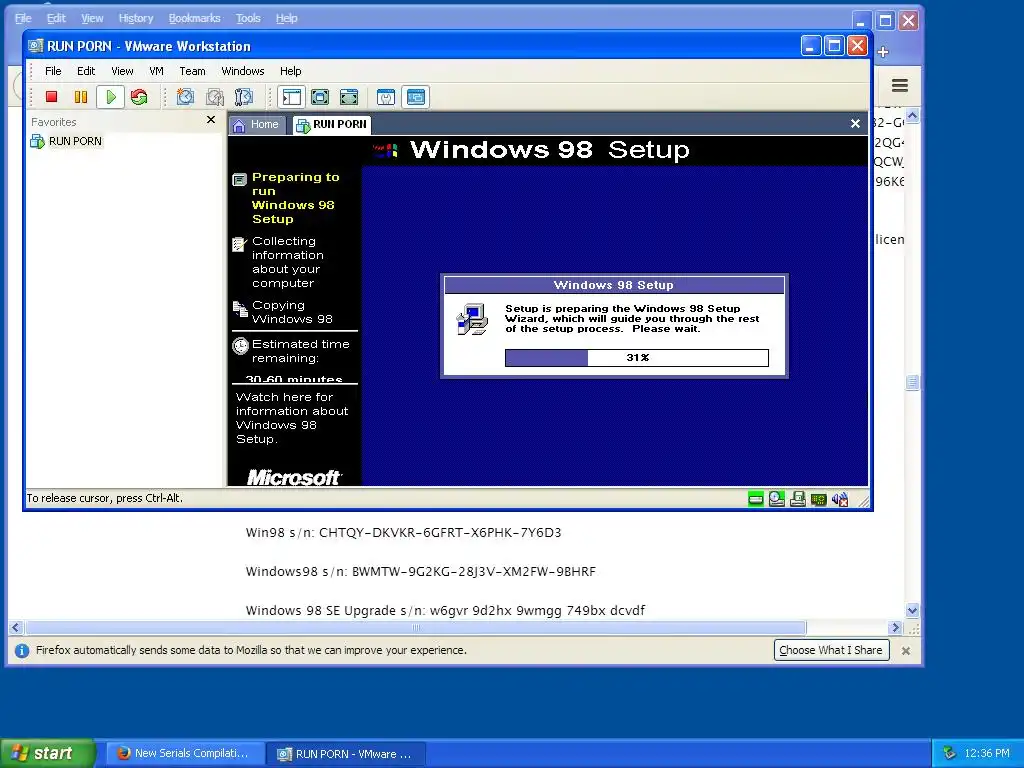1024x768 pixels.
Task: Open Snapshot Manager wrench-clock icon
Action: pos(244,97)
